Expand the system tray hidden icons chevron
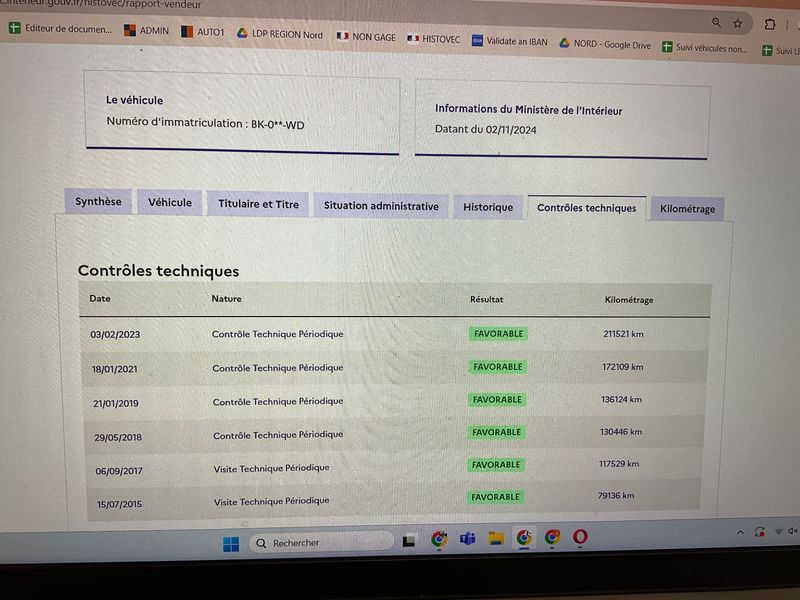Image resolution: width=800 pixels, height=600 pixels. pos(740,533)
